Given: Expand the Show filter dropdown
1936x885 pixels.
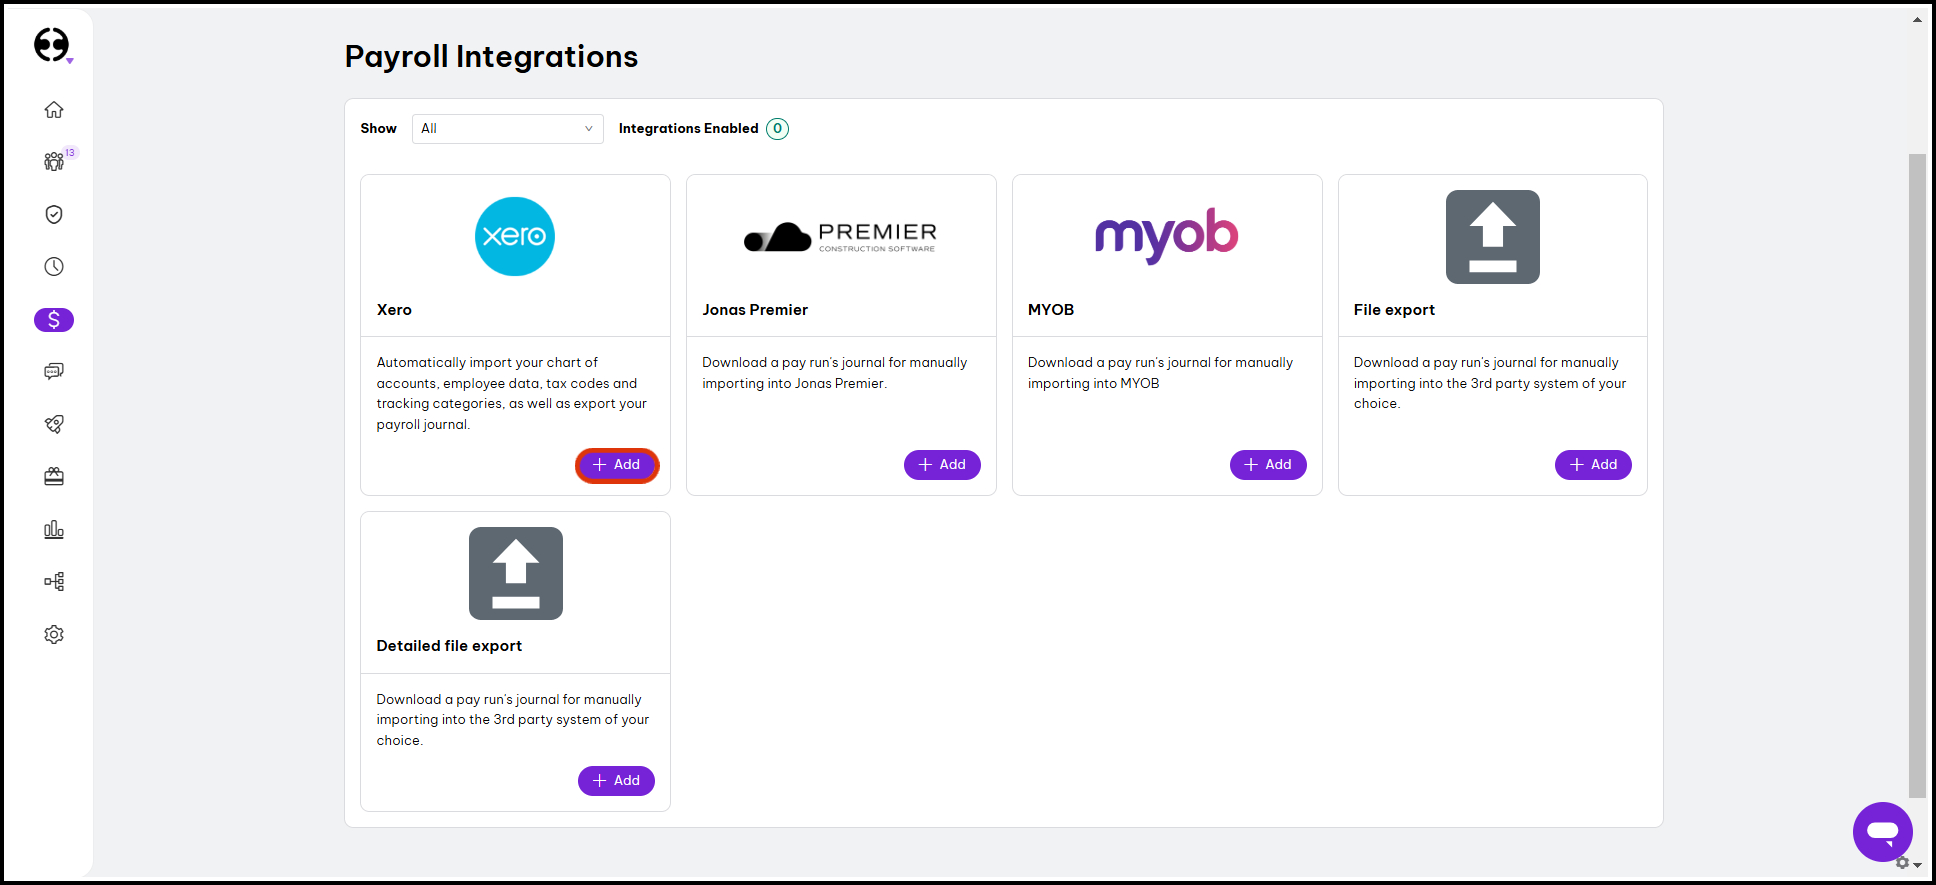Looking at the screenshot, I should [x=507, y=129].
